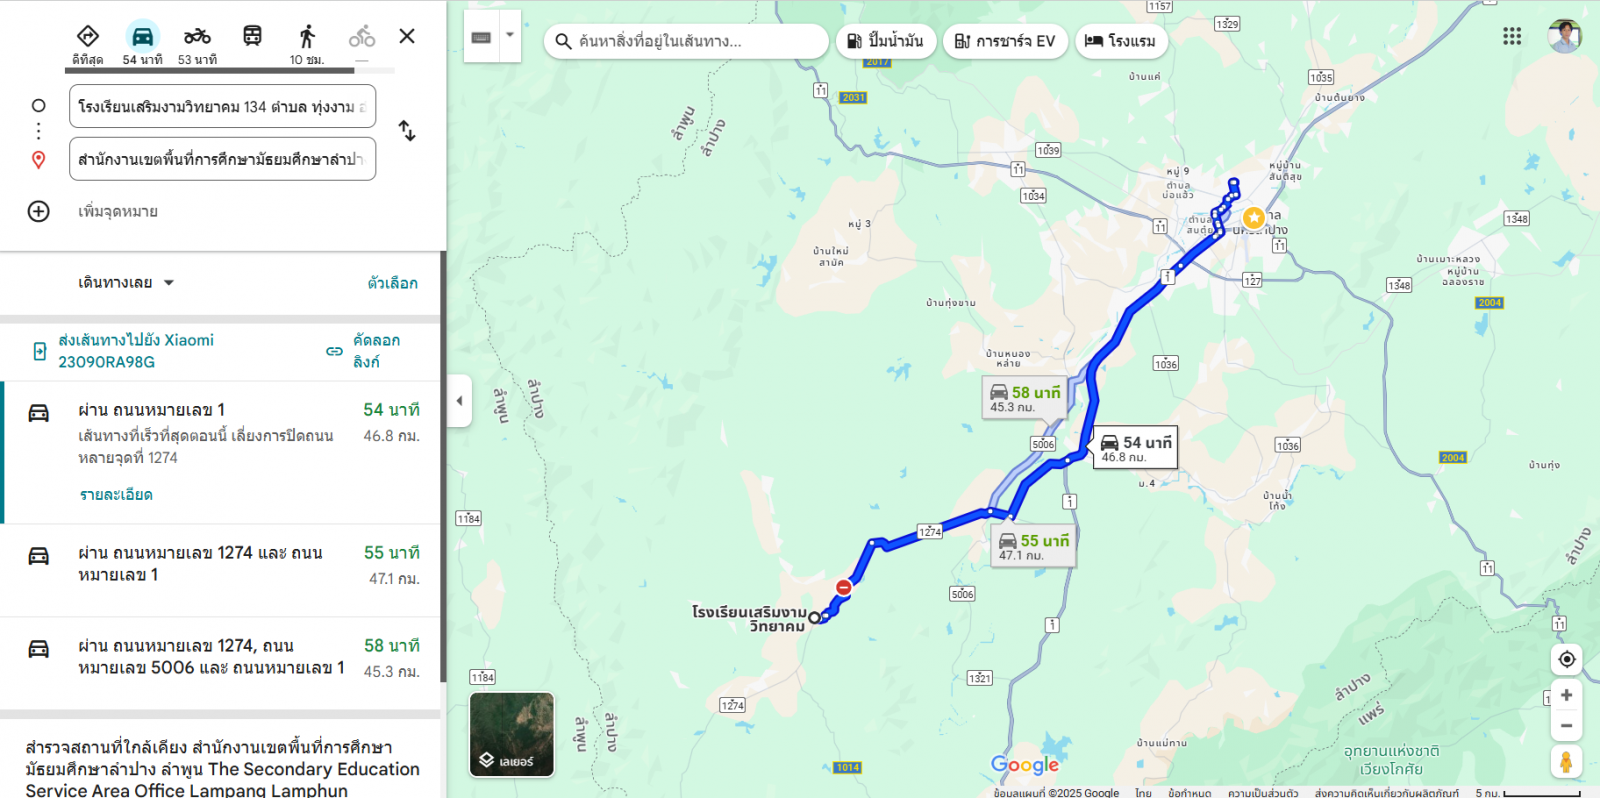
Task: Collapse the side panel
Action: 459,401
